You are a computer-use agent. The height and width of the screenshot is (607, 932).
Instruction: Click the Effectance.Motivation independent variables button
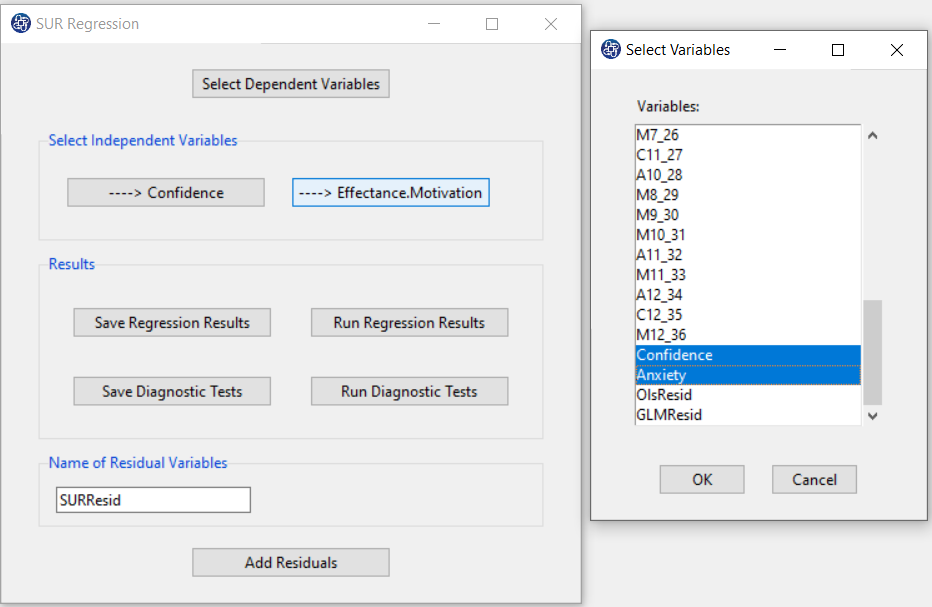[391, 193]
